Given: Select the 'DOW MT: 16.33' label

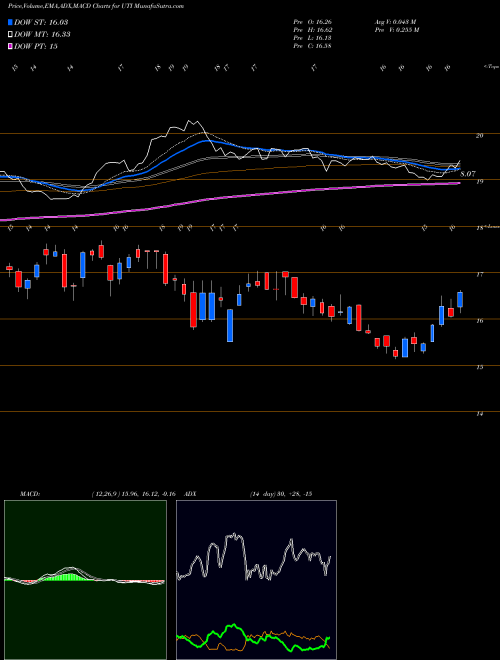Looking at the screenshot, I should pos(42,35).
